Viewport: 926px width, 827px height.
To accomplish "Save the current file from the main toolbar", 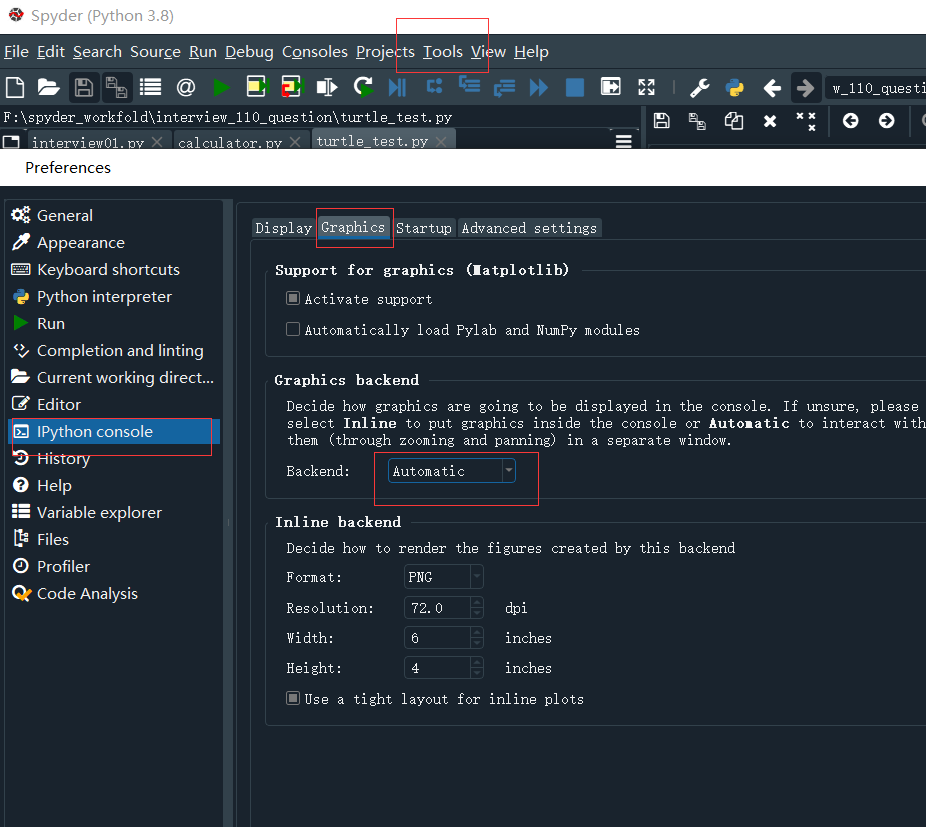I will [83, 87].
